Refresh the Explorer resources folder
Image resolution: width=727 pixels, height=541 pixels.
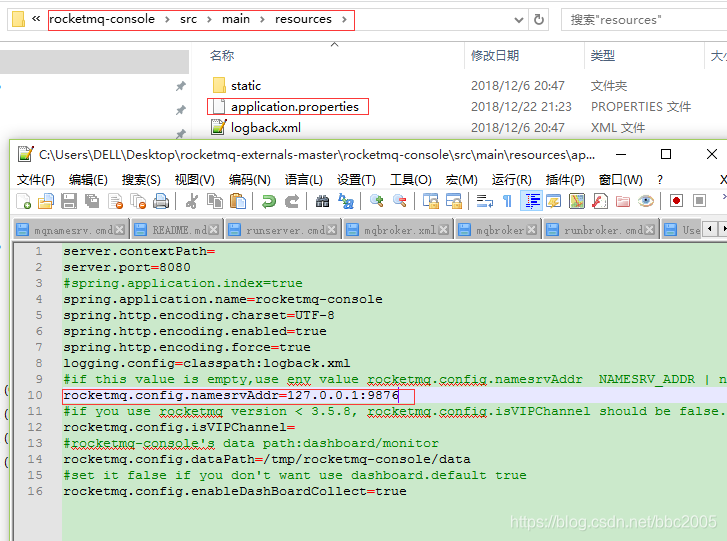(x=539, y=20)
